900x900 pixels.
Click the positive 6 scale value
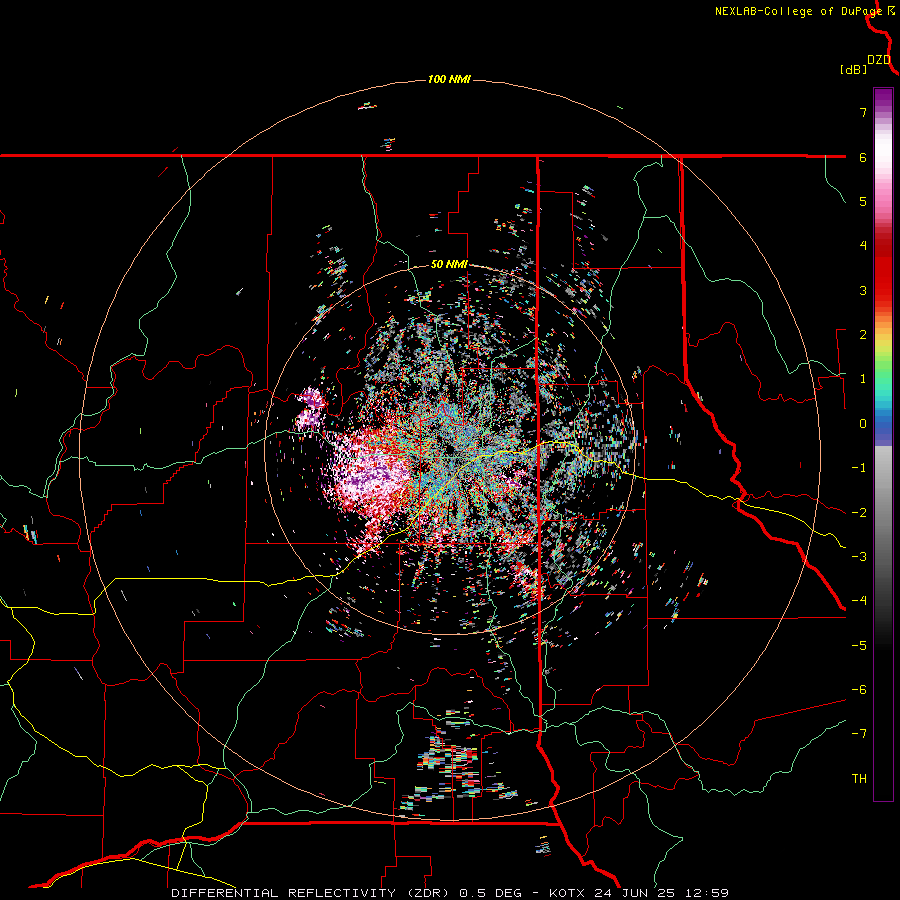pos(863,157)
